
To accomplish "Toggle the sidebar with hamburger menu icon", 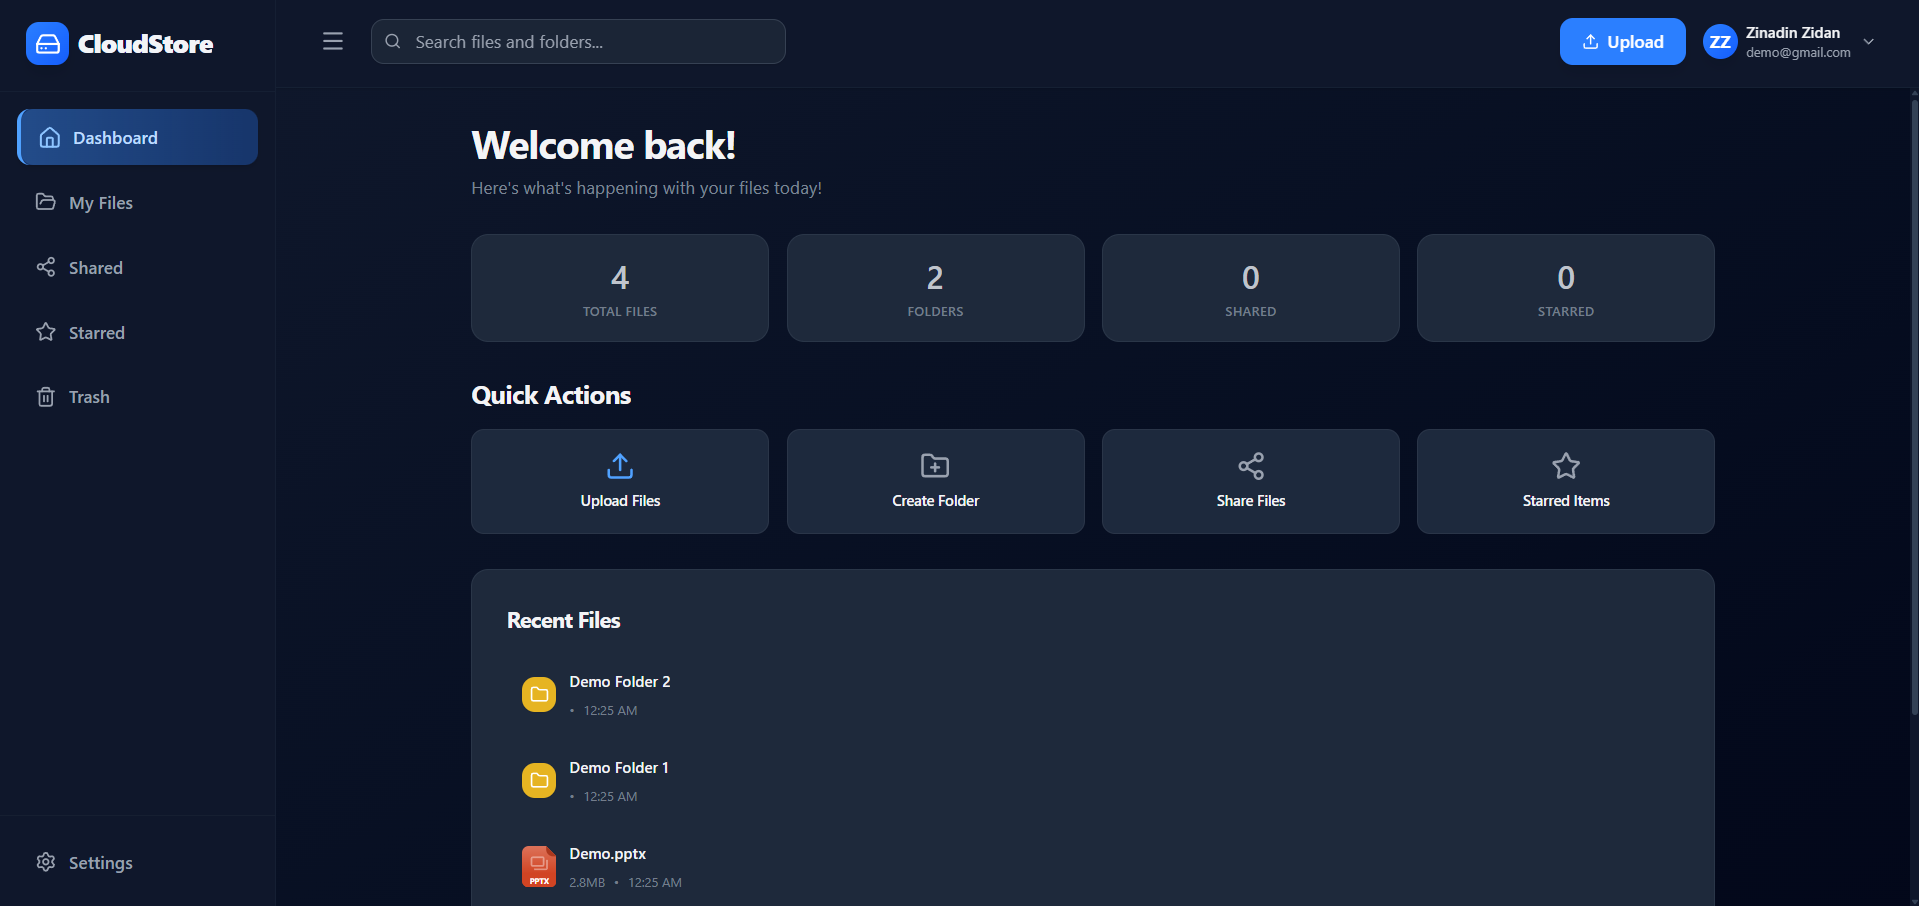I will [x=333, y=42].
